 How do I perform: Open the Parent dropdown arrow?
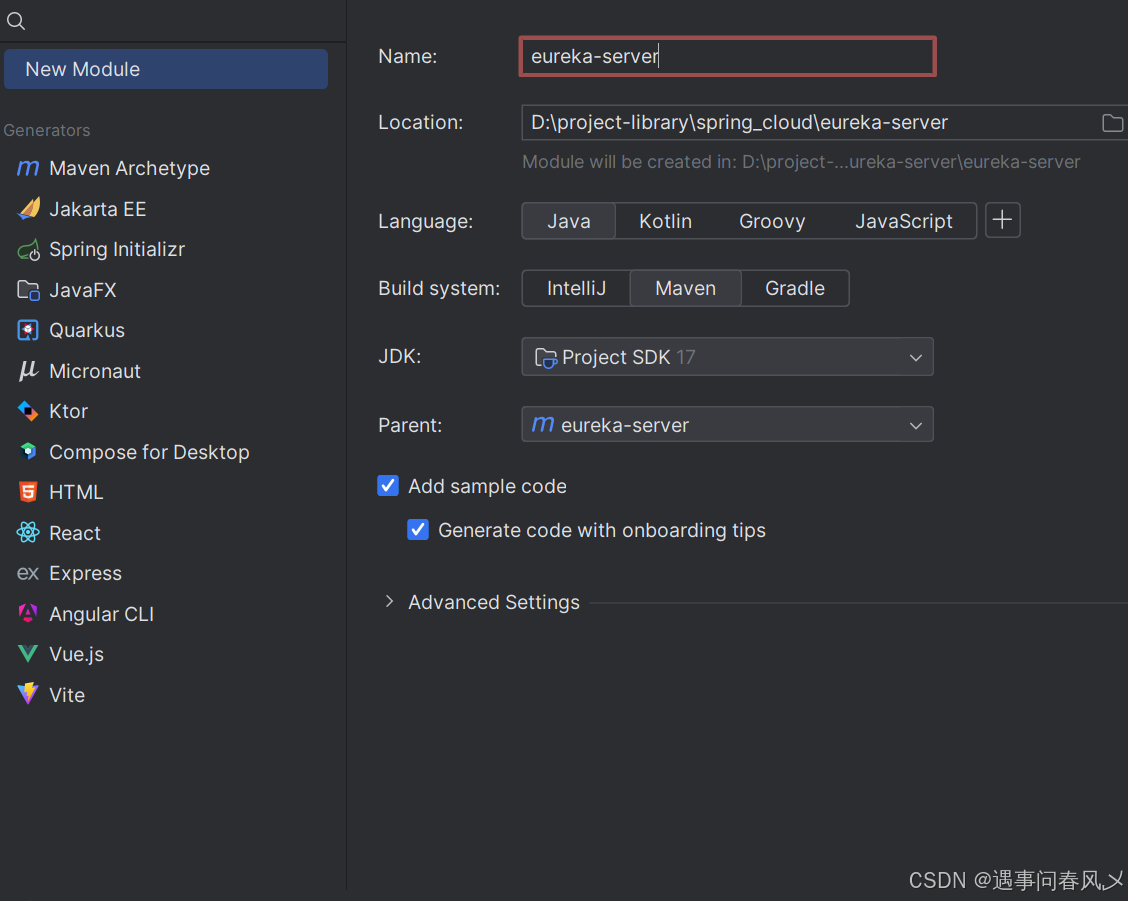(915, 425)
